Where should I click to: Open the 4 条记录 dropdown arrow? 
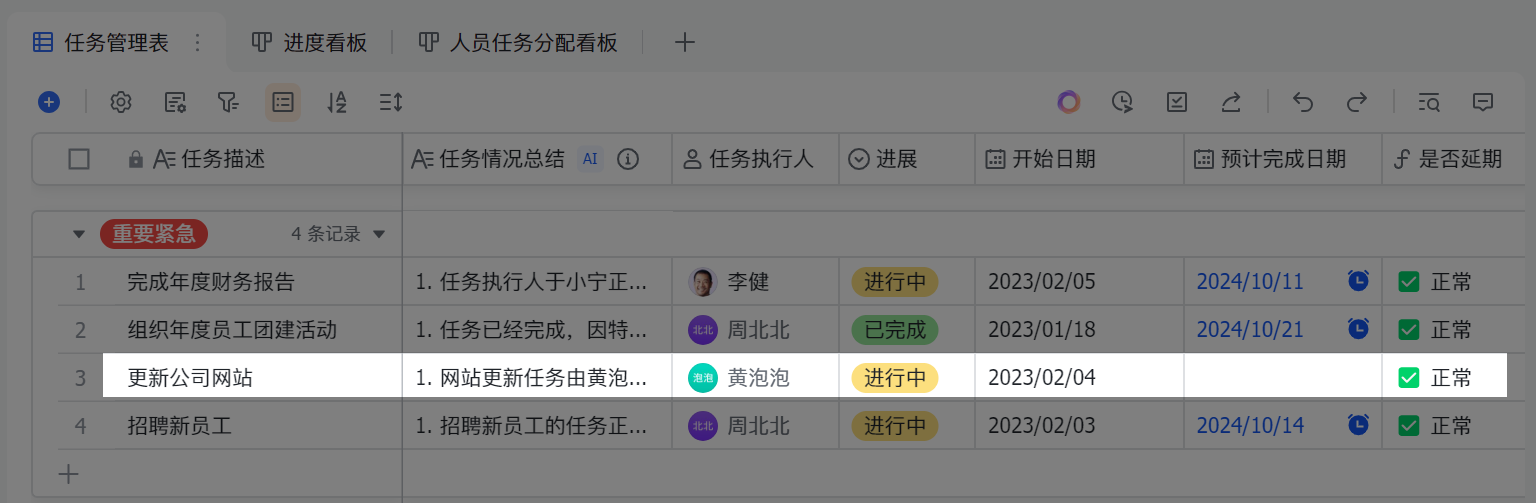379,235
